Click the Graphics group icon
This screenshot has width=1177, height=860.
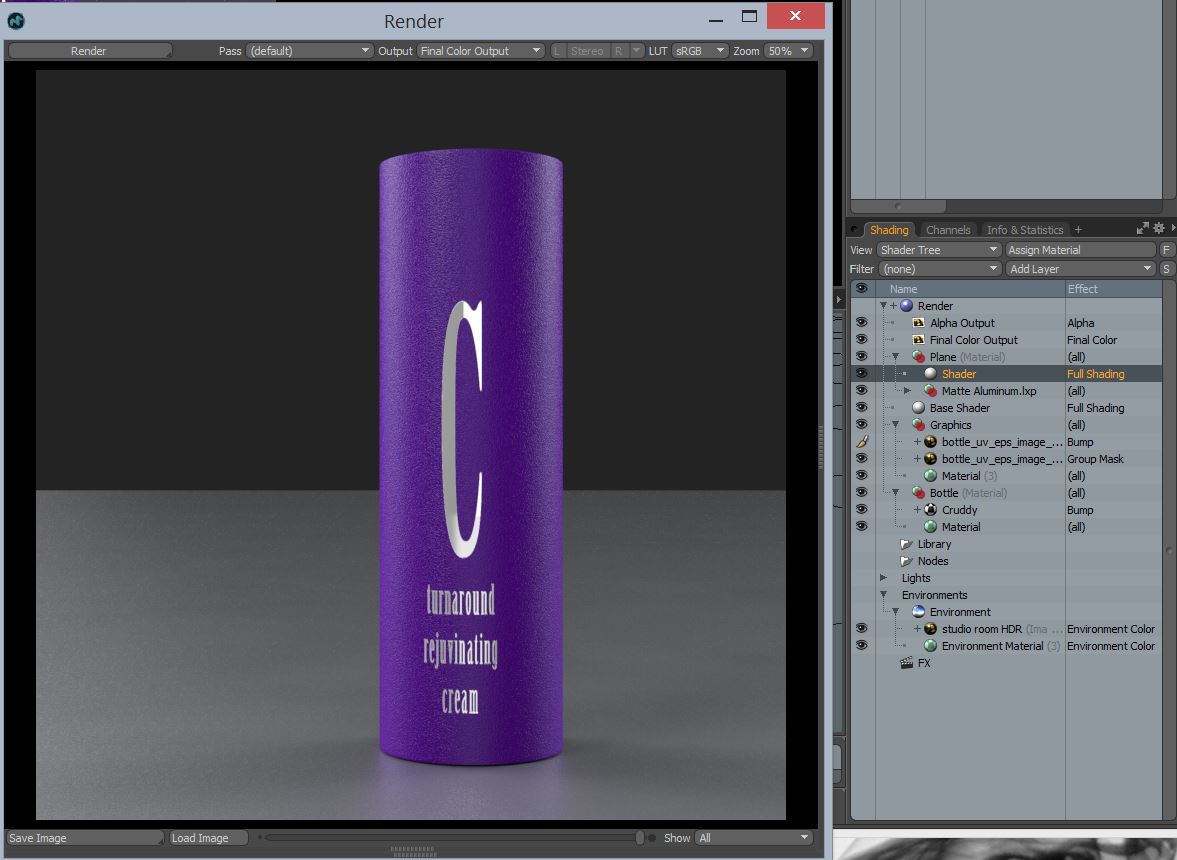click(x=918, y=425)
